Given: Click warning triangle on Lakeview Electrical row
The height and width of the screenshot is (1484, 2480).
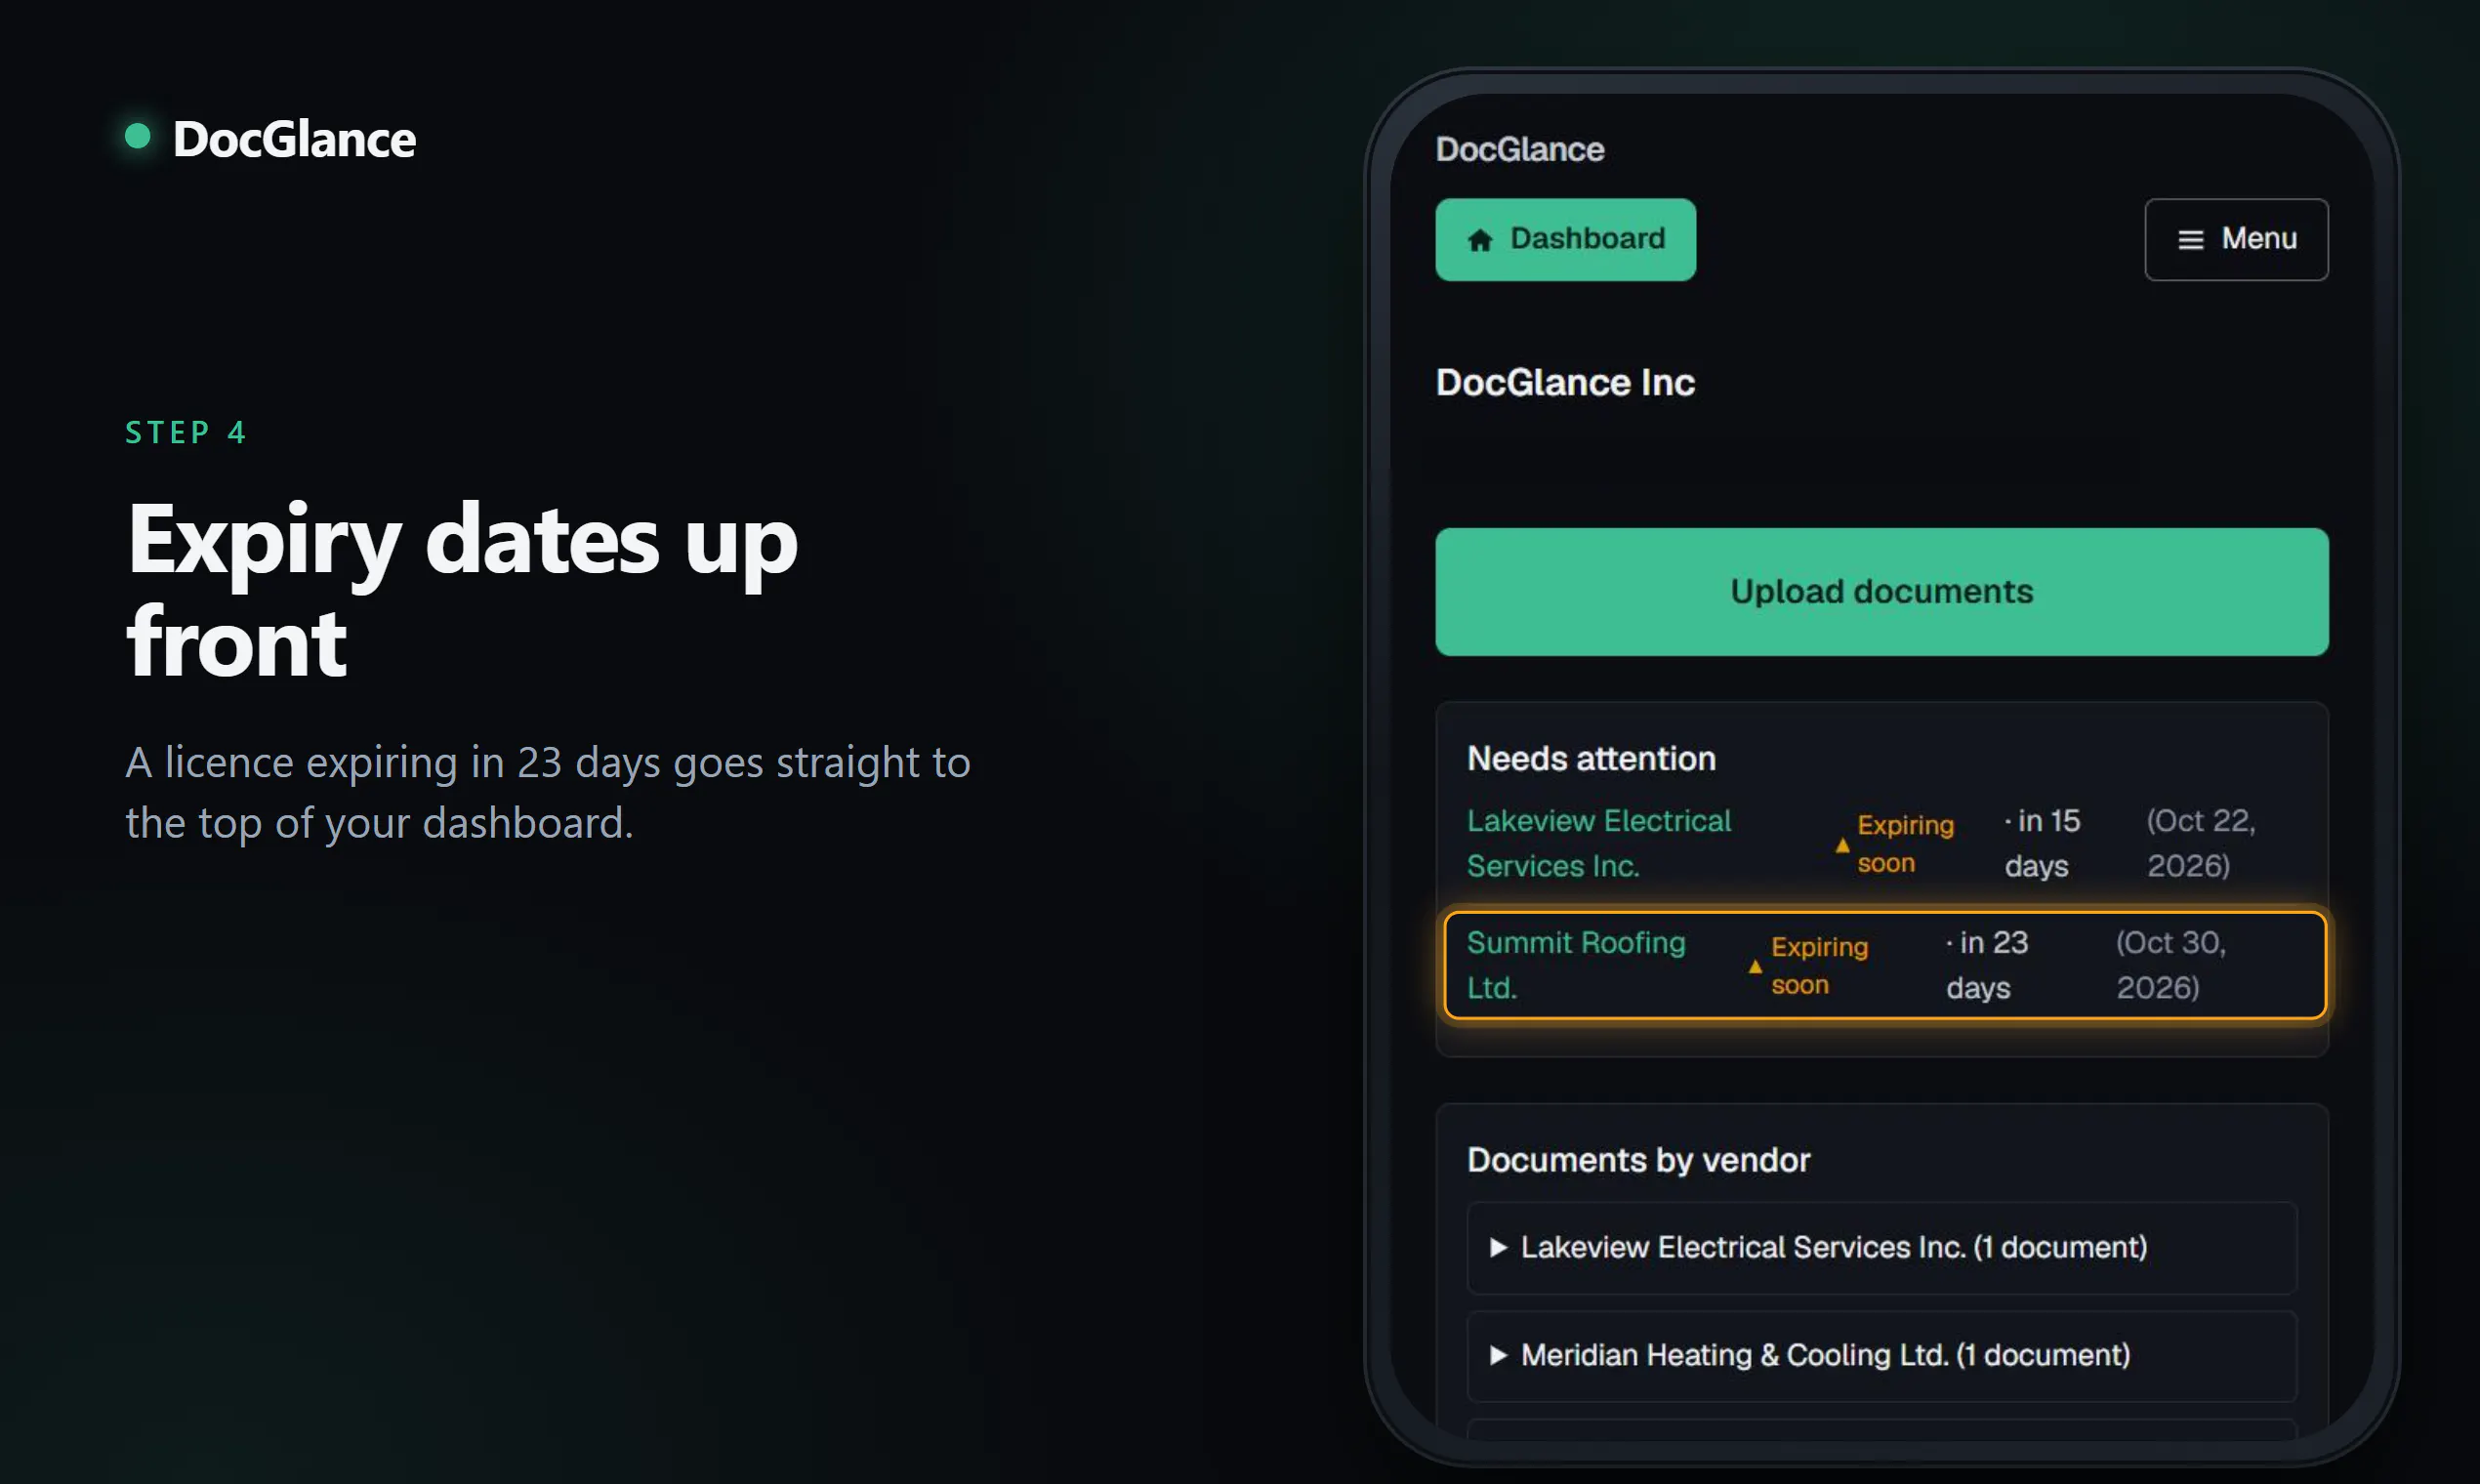Looking at the screenshot, I should [x=1842, y=845].
